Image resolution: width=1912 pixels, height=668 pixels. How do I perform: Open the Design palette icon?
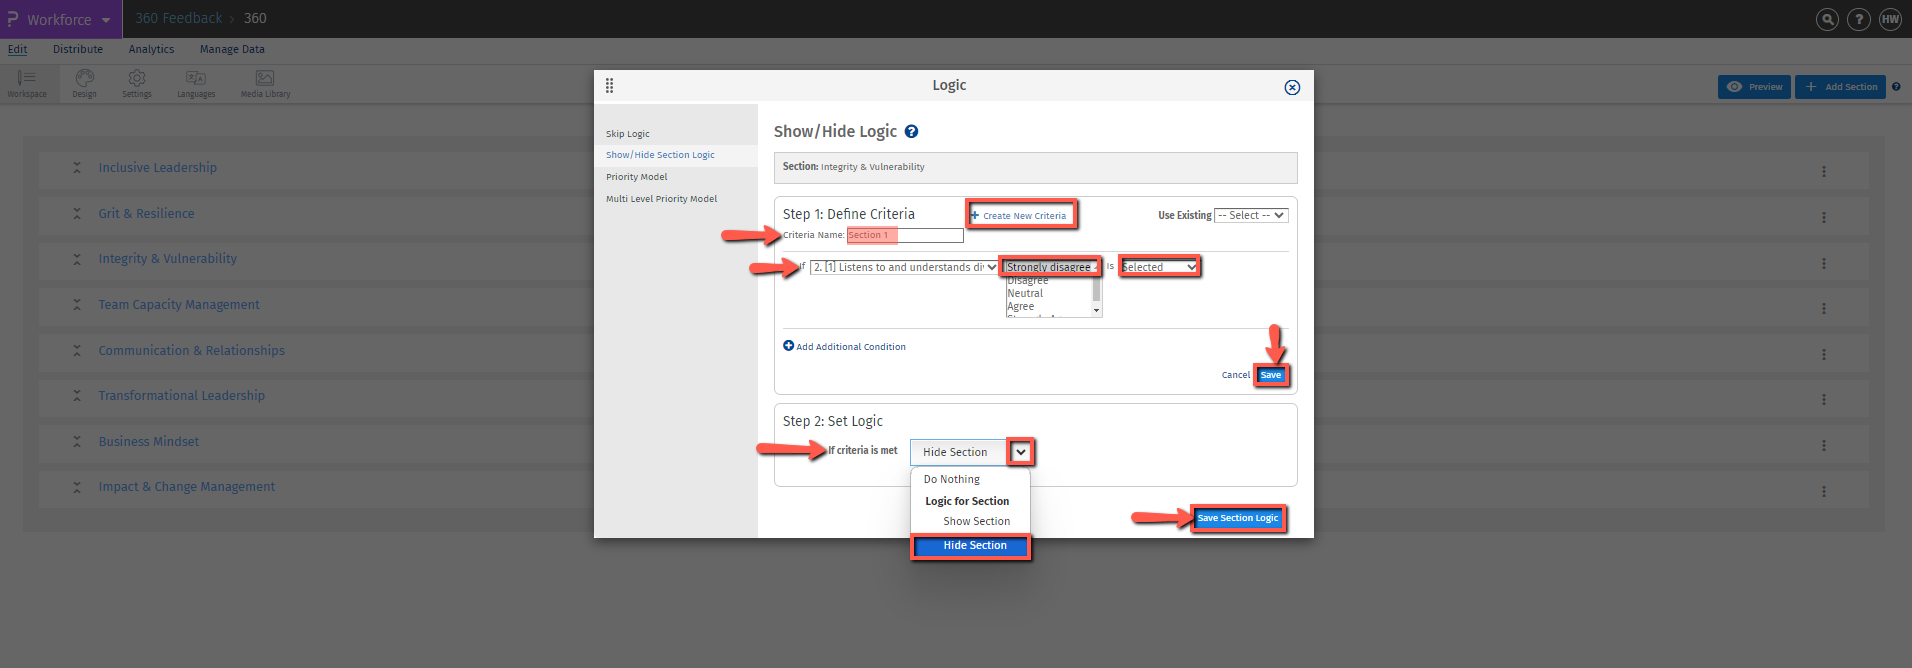click(x=85, y=83)
